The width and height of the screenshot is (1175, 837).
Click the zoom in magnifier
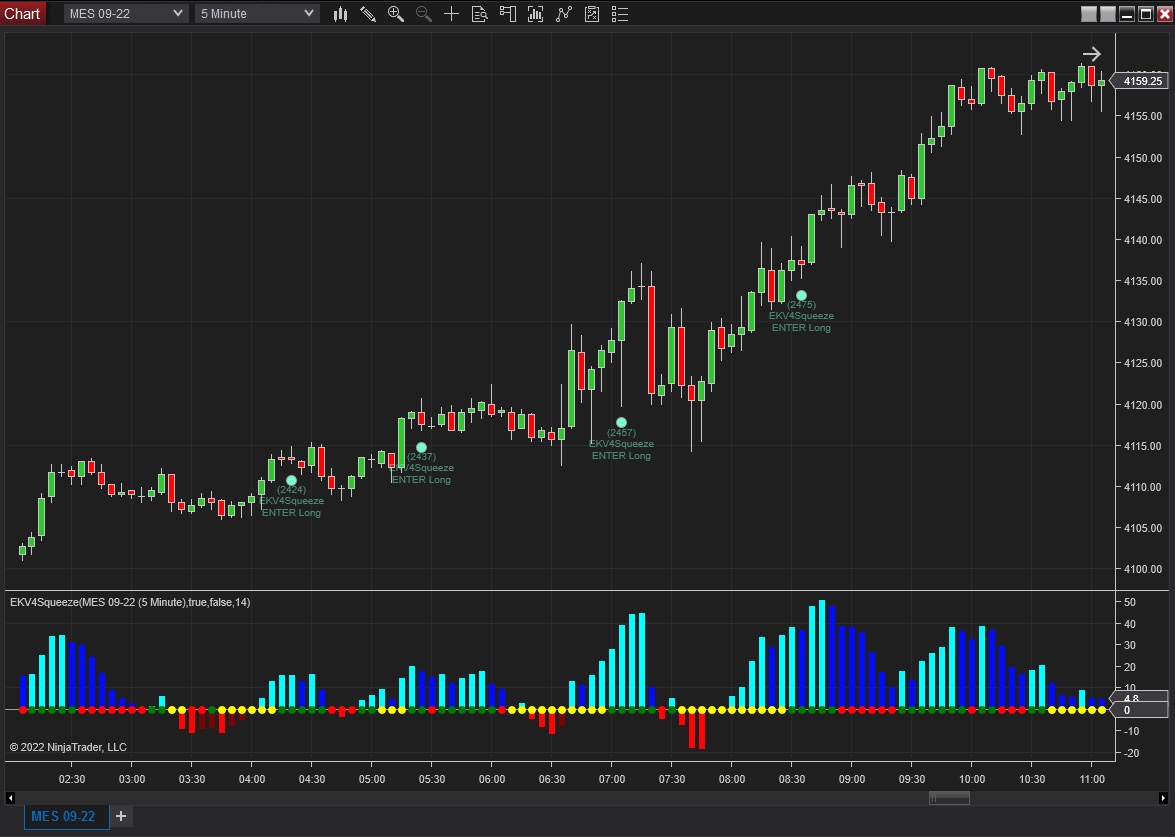pos(396,13)
